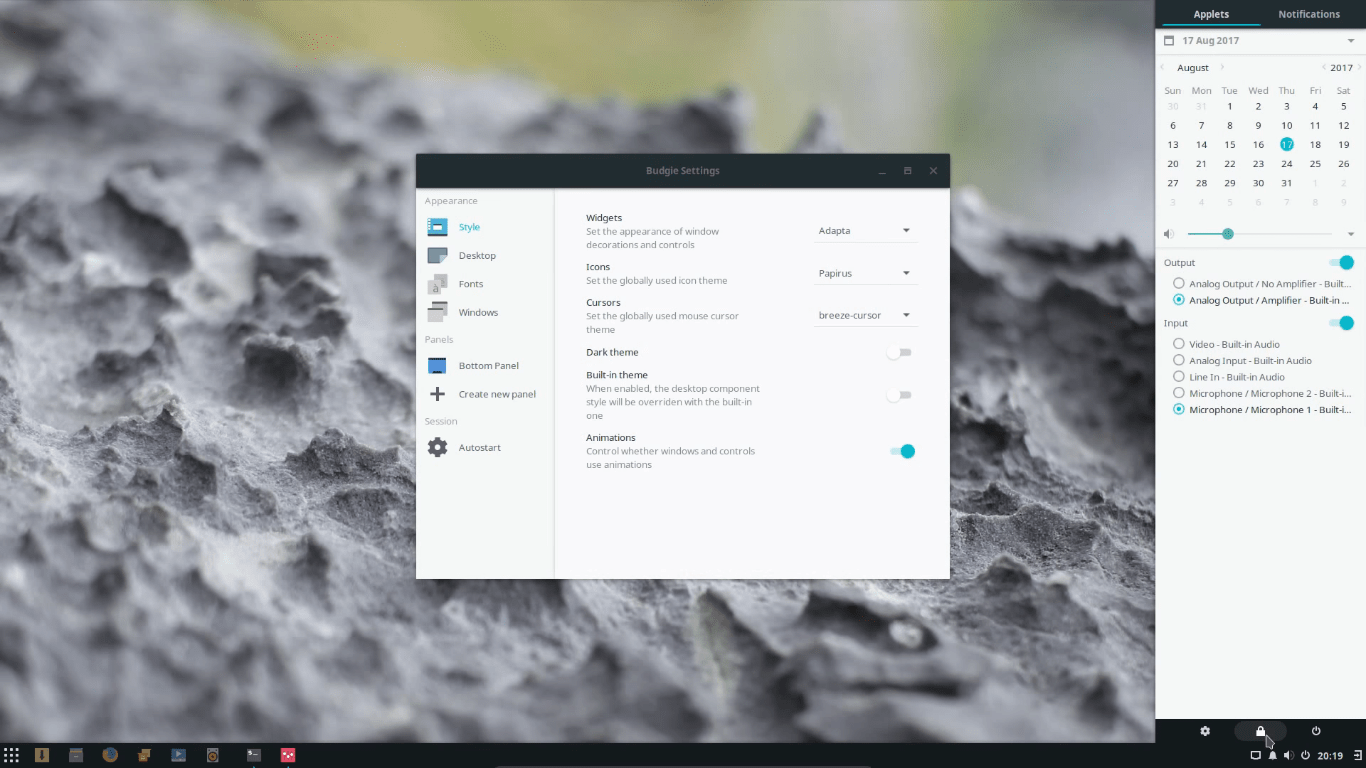
Task: Toggle the Output section switch
Action: point(1341,263)
